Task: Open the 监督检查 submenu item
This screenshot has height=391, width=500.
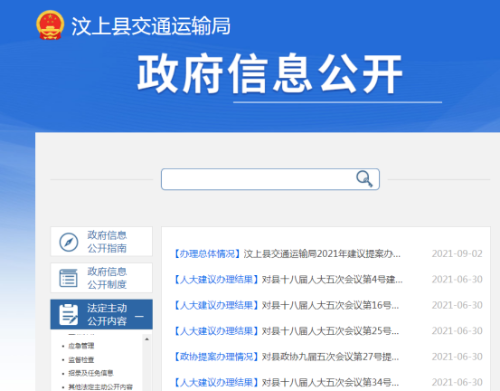Action: pyautogui.click(x=81, y=360)
